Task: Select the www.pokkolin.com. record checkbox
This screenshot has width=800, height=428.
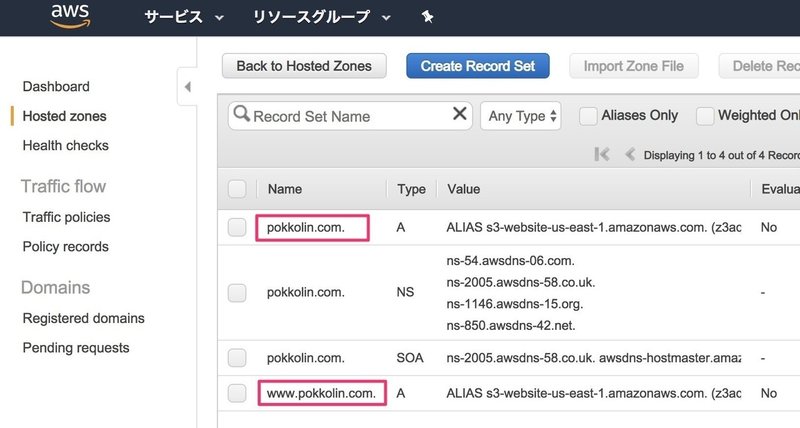Action: point(237,393)
